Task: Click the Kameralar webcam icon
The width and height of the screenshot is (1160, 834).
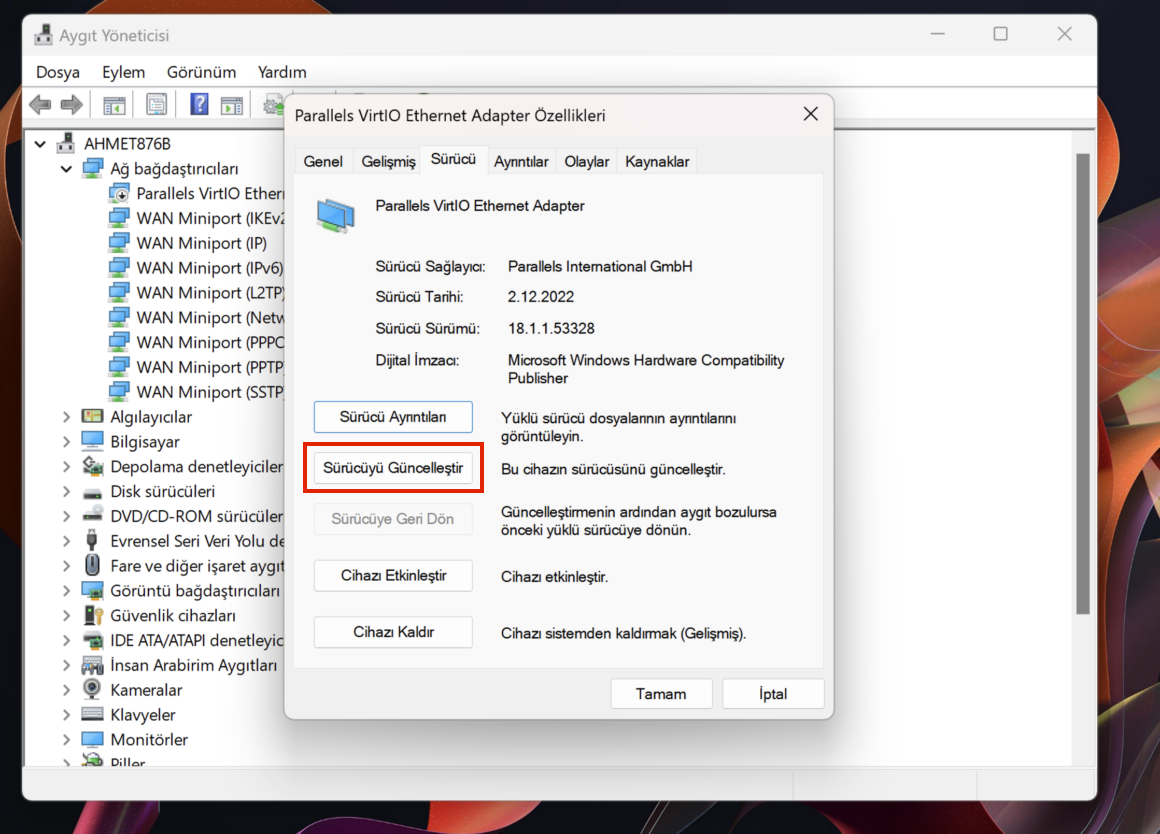Action: [x=92, y=689]
